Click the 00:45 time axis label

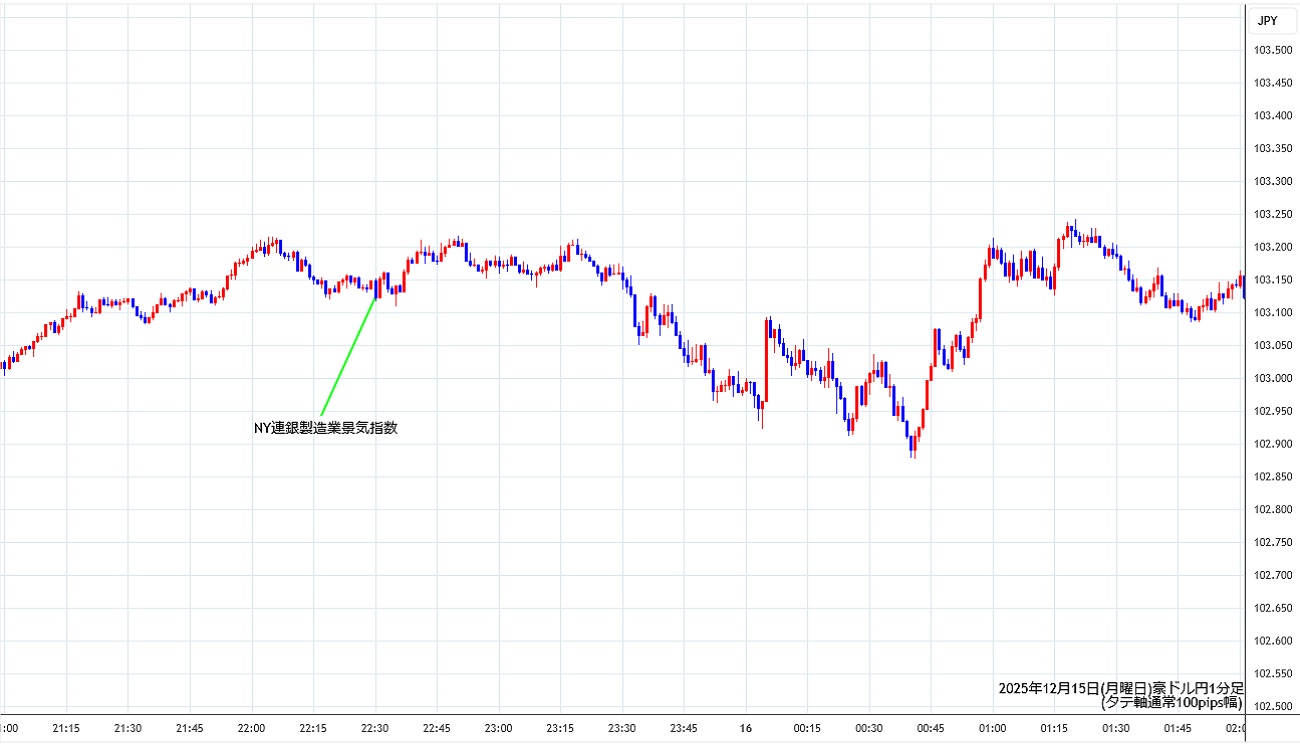[x=930, y=728]
